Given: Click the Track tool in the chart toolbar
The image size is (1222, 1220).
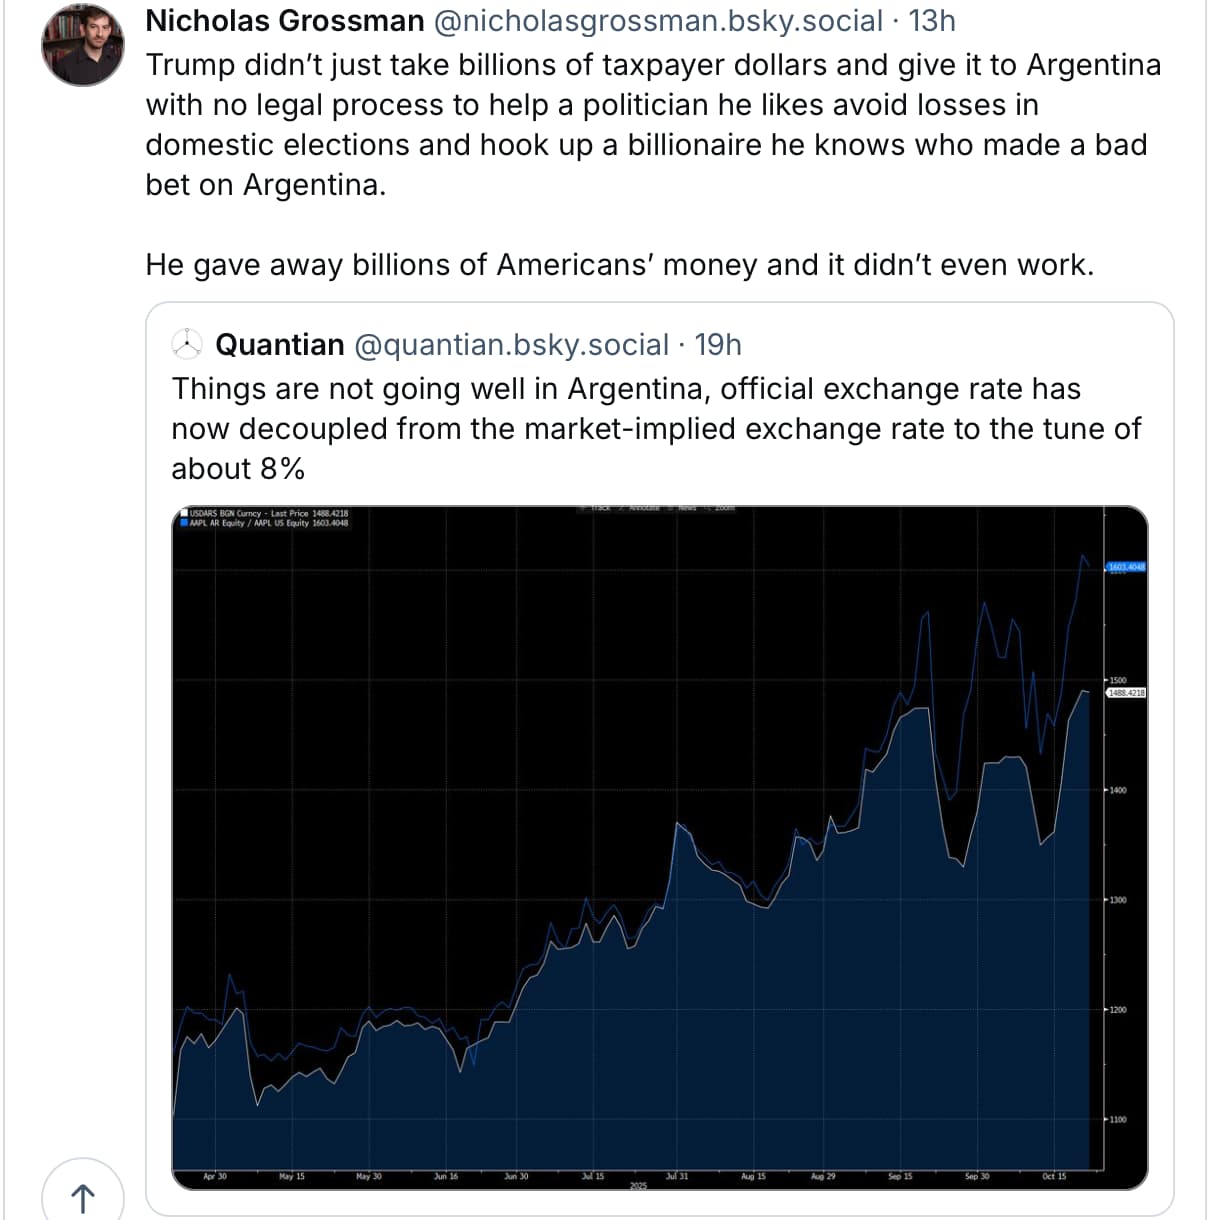Looking at the screenshot, I should (x=599, y=509).
